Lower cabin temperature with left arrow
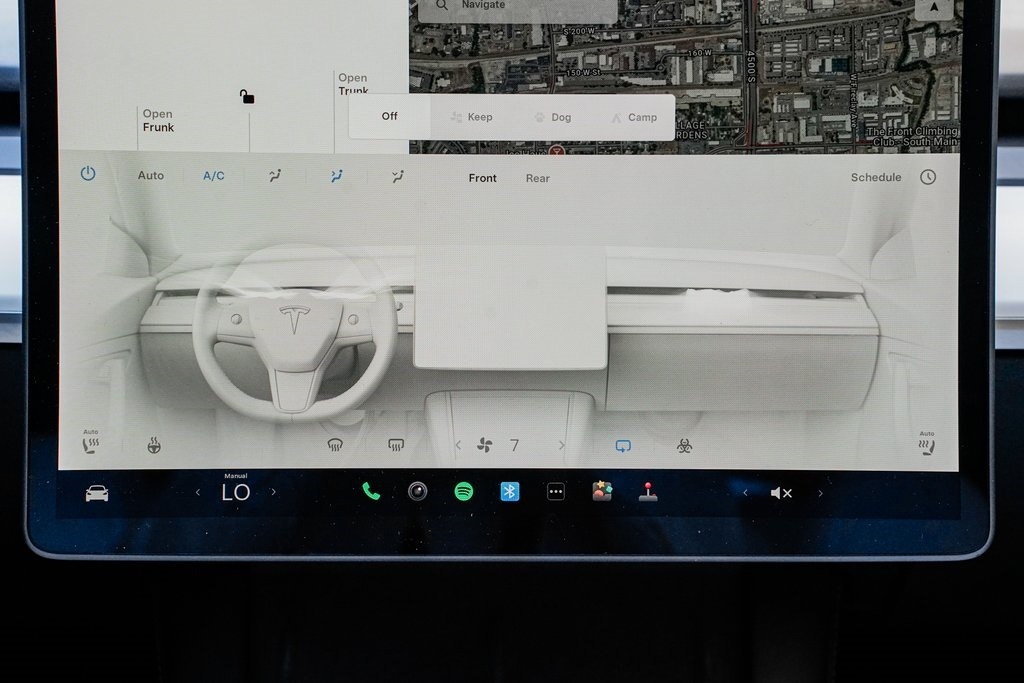The height and width of the screenshot is (683, 1024). pos(198,493)
